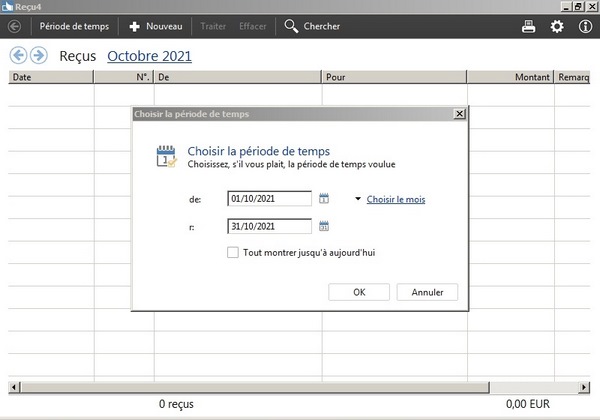Screen dimensions: 600x420
Task: Sort by the Date column header
Action: [x=51, y=77]
